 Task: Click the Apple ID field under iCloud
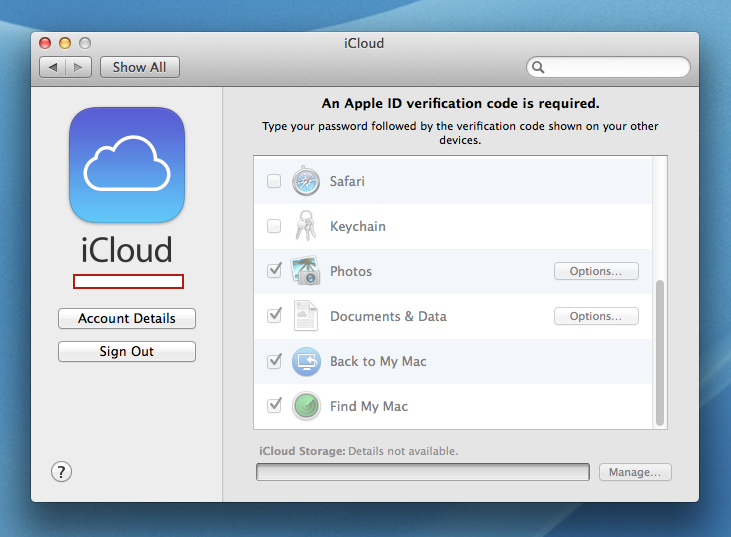(x=128, y=282)
